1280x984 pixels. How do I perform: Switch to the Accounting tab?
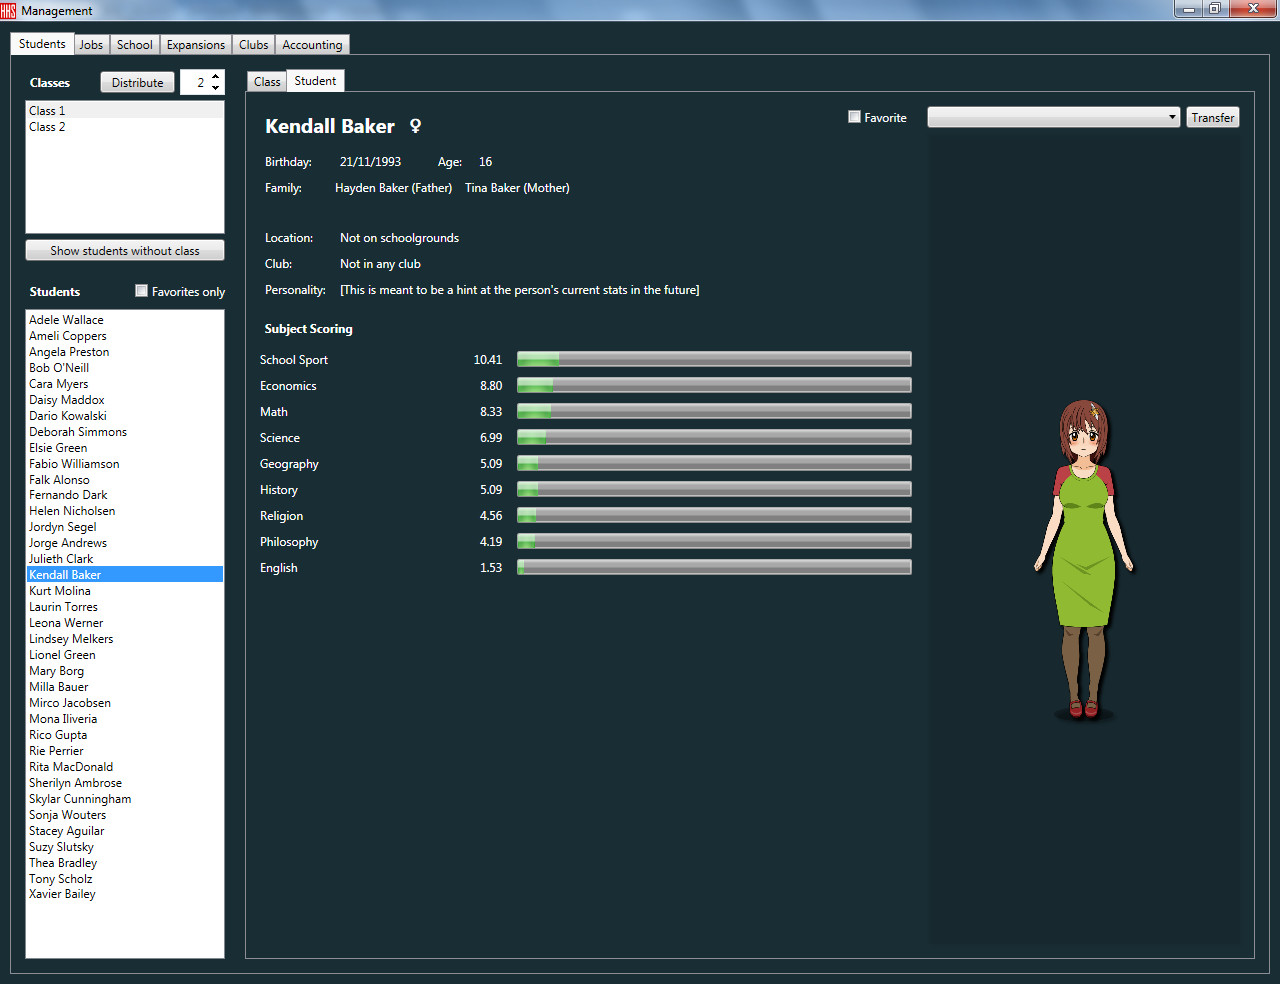[312, 45]
